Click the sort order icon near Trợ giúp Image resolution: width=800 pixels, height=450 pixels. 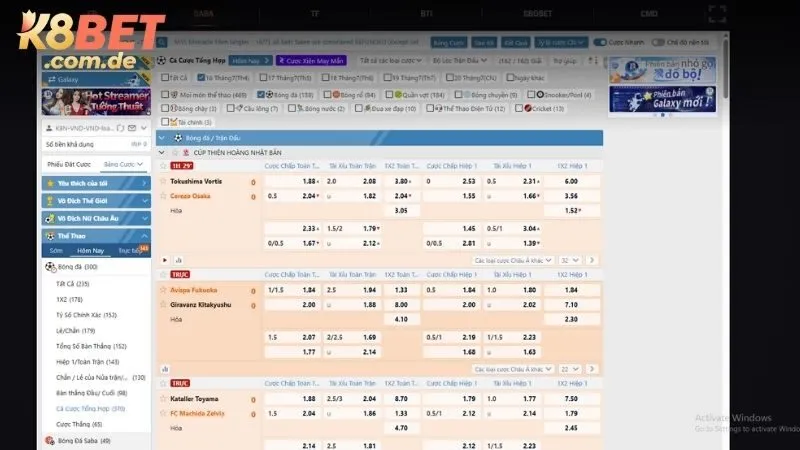[x=592, y=61]
